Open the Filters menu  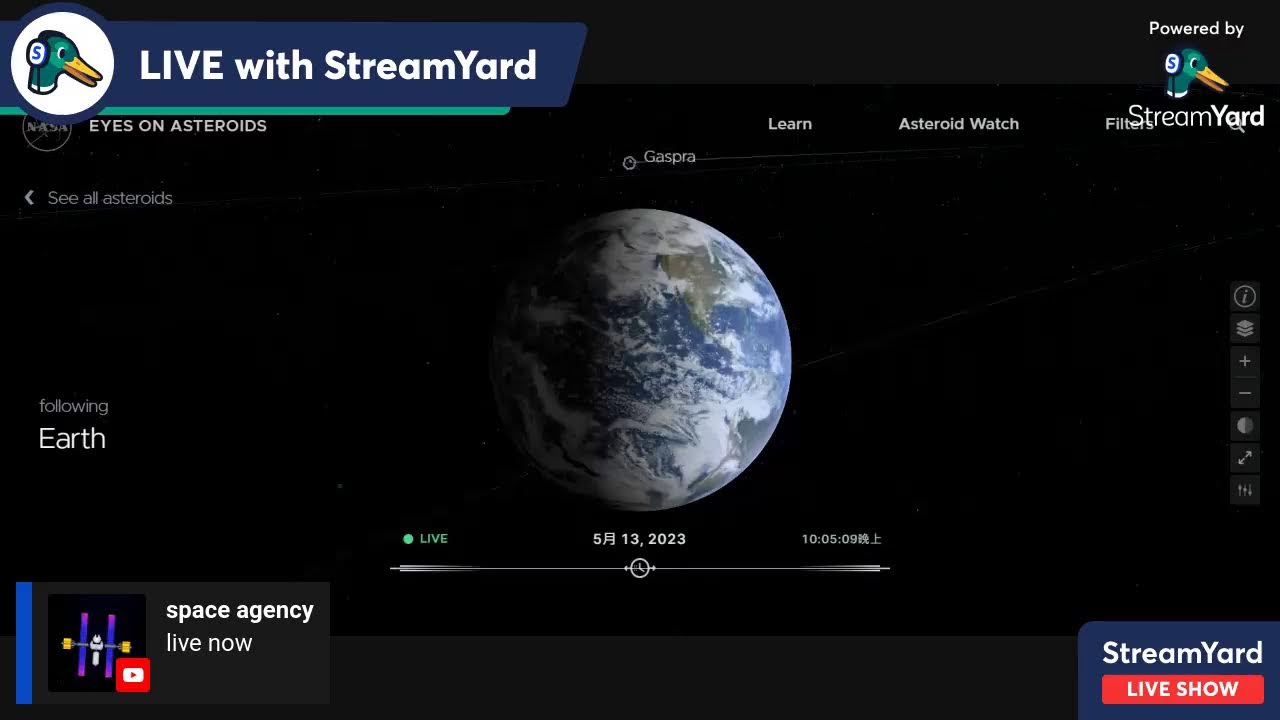(1129, 124)
